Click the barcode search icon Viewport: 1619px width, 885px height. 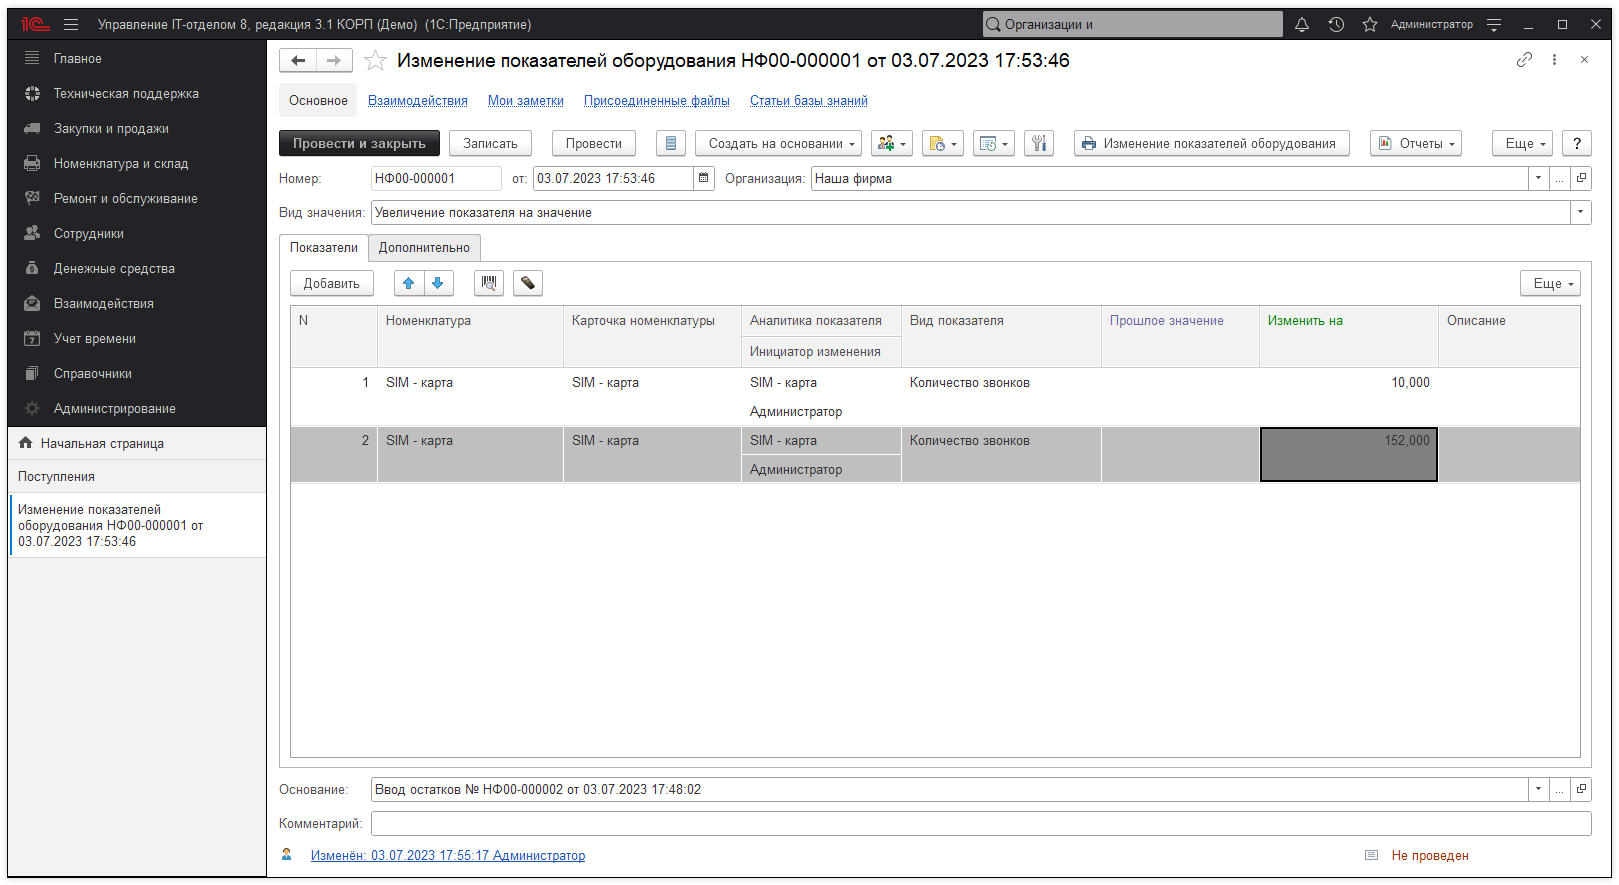tap(489, 283)
